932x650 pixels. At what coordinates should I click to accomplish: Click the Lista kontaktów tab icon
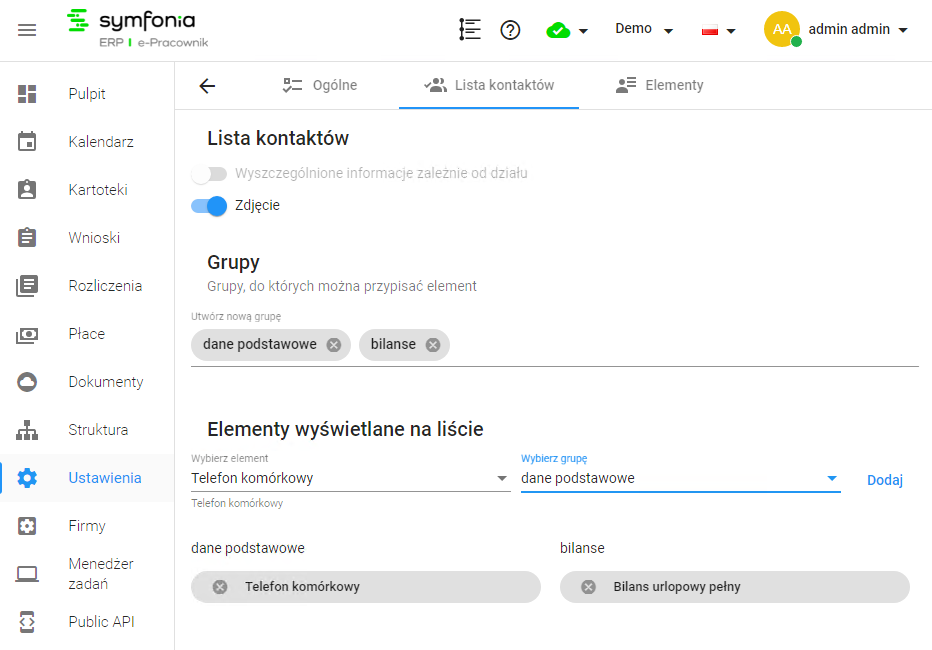[x=436, y=85]
